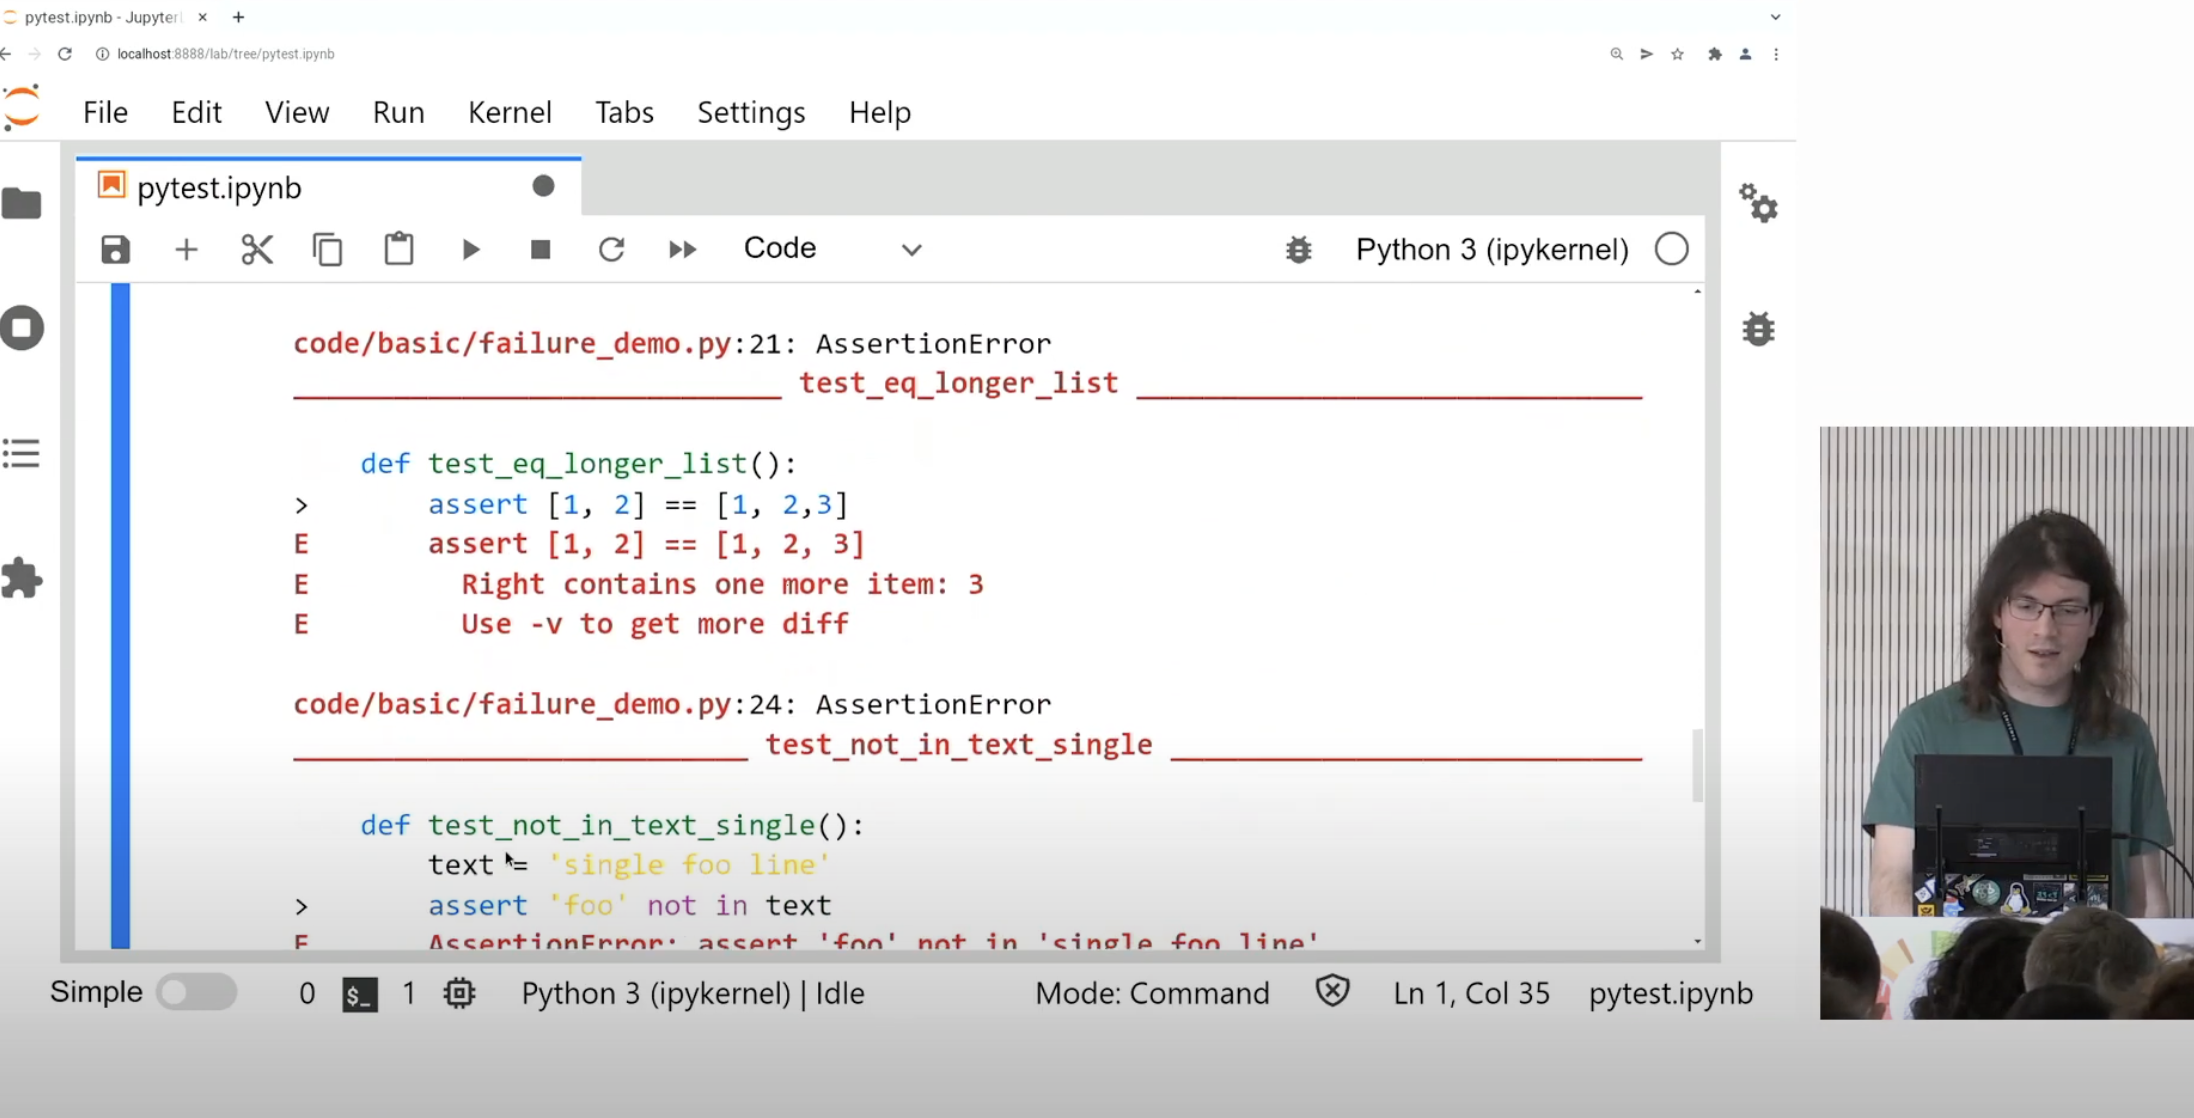Viewport: 2194px width, 1118px height.
Task: Open the extension manager puzzle icon
Action: [x=21, y=578]
